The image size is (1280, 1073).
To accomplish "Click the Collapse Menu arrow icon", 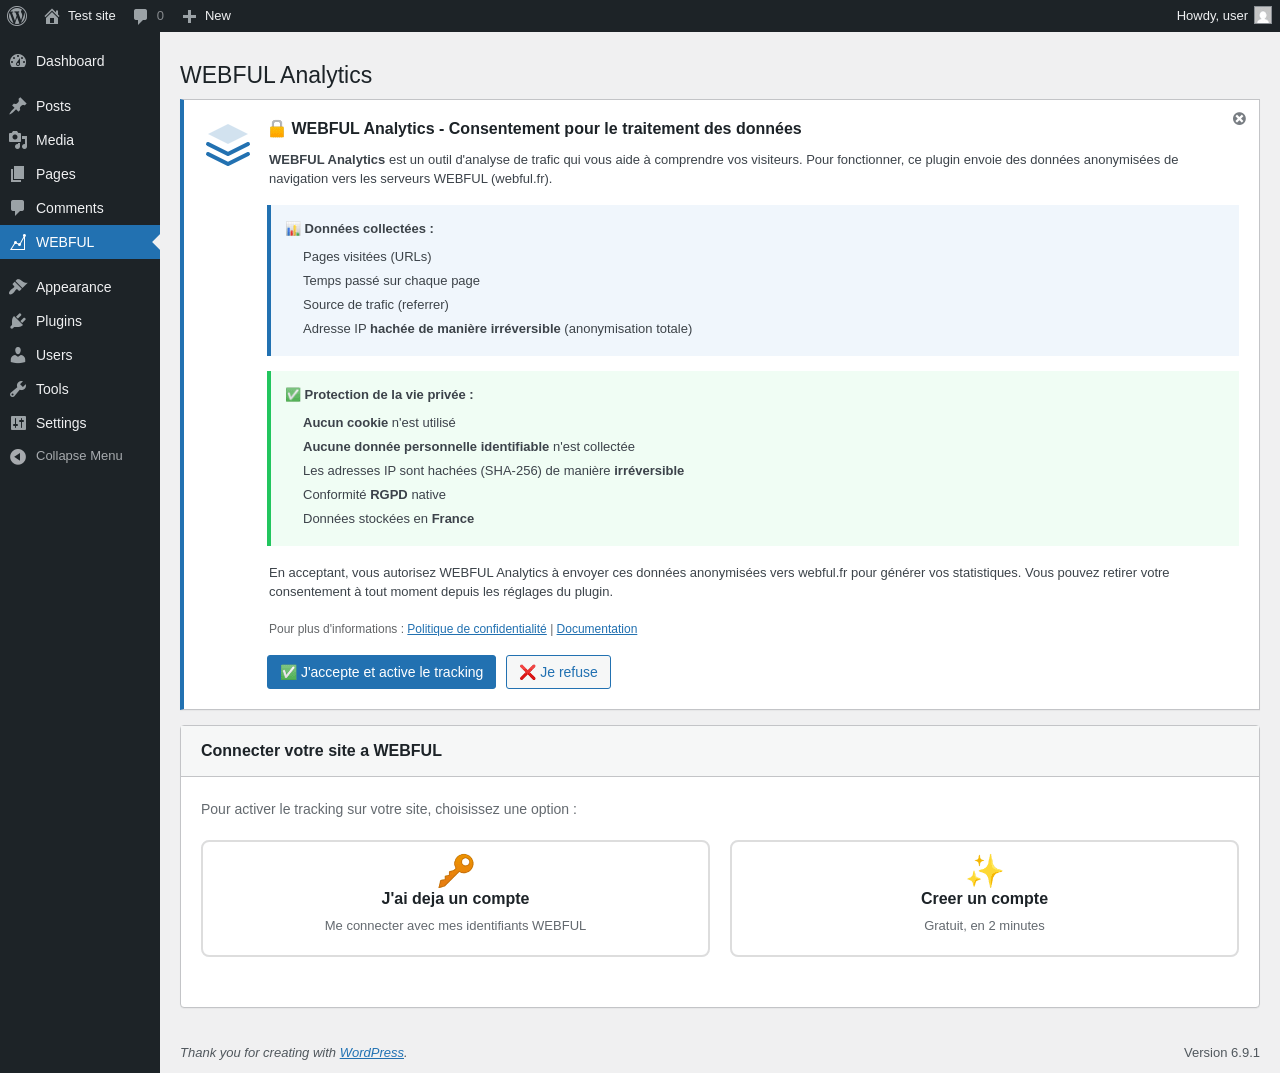I will coord(18,457).
